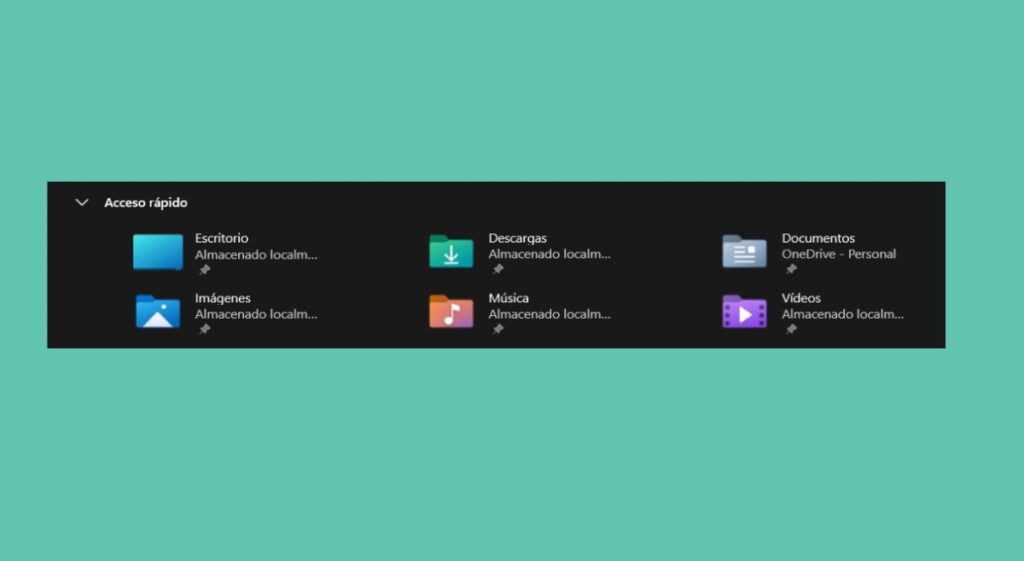Open the Música folder icon

click(x=451, y=312)
